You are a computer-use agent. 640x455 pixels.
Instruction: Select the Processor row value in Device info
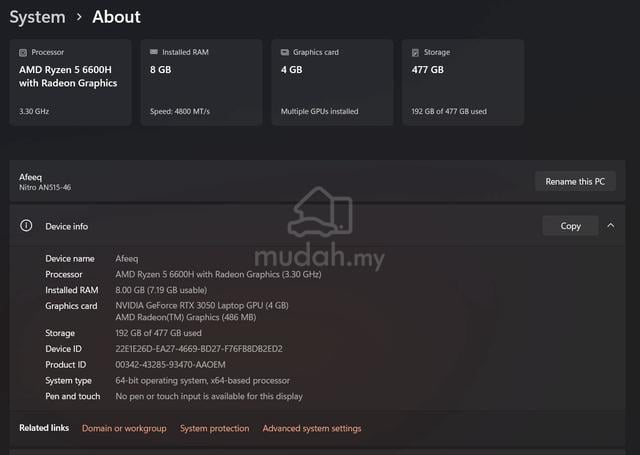click(218, 275)
